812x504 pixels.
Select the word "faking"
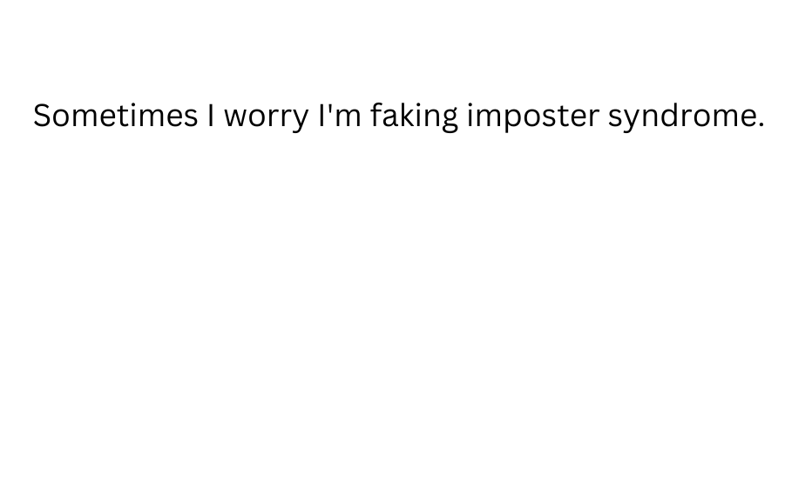(x=414, y=117)
